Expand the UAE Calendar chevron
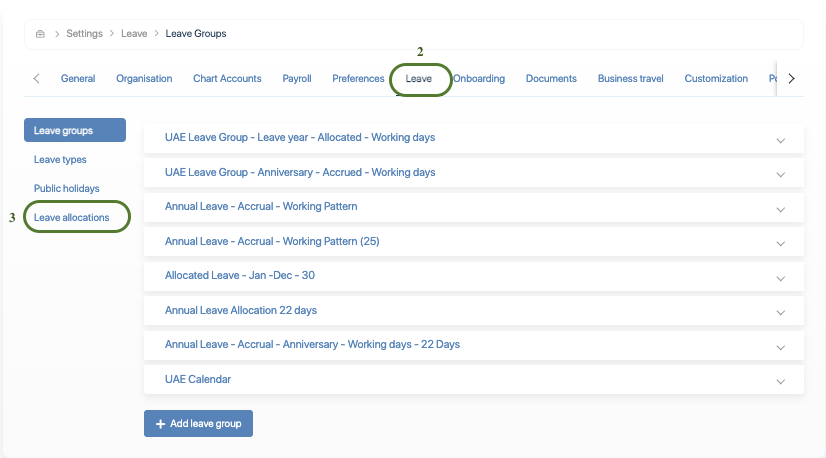This screenshot has height=458, width=826. 780,381
